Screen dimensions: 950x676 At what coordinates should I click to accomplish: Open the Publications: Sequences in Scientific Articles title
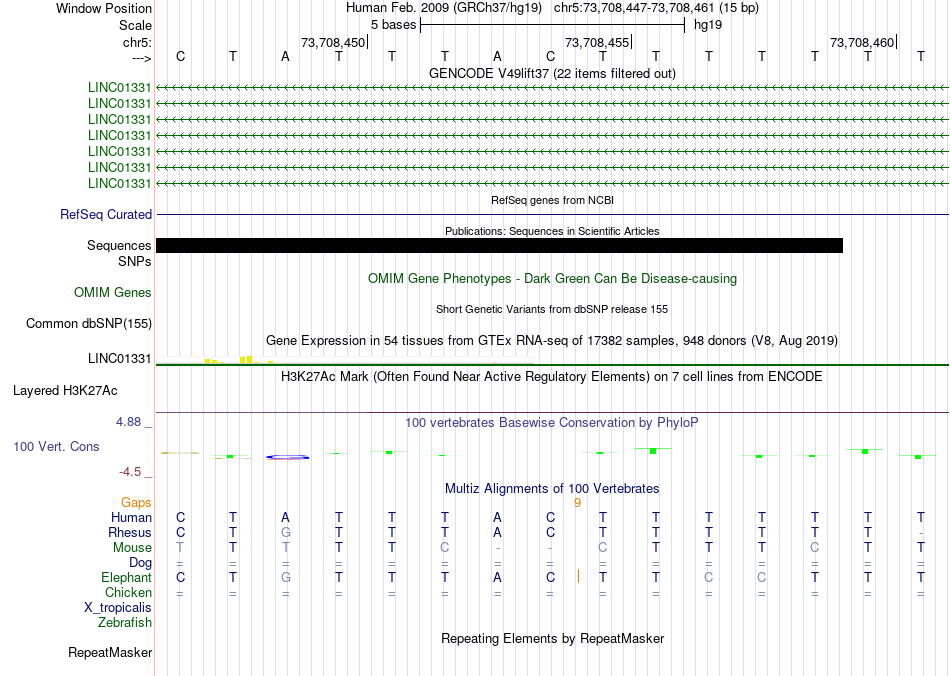point(552,231)
